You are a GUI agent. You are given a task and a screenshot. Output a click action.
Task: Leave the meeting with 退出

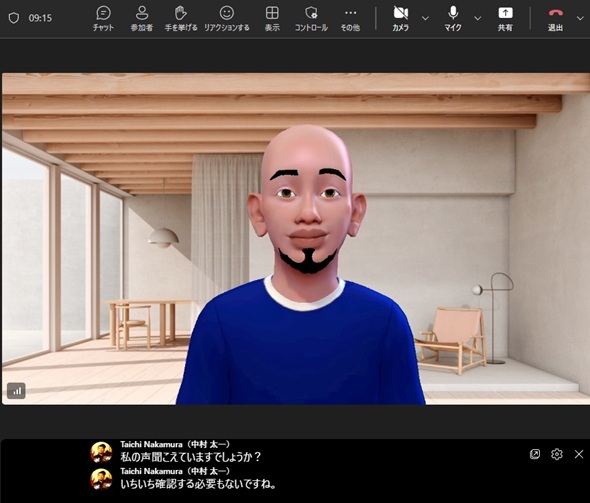click(x=555, y=18)
